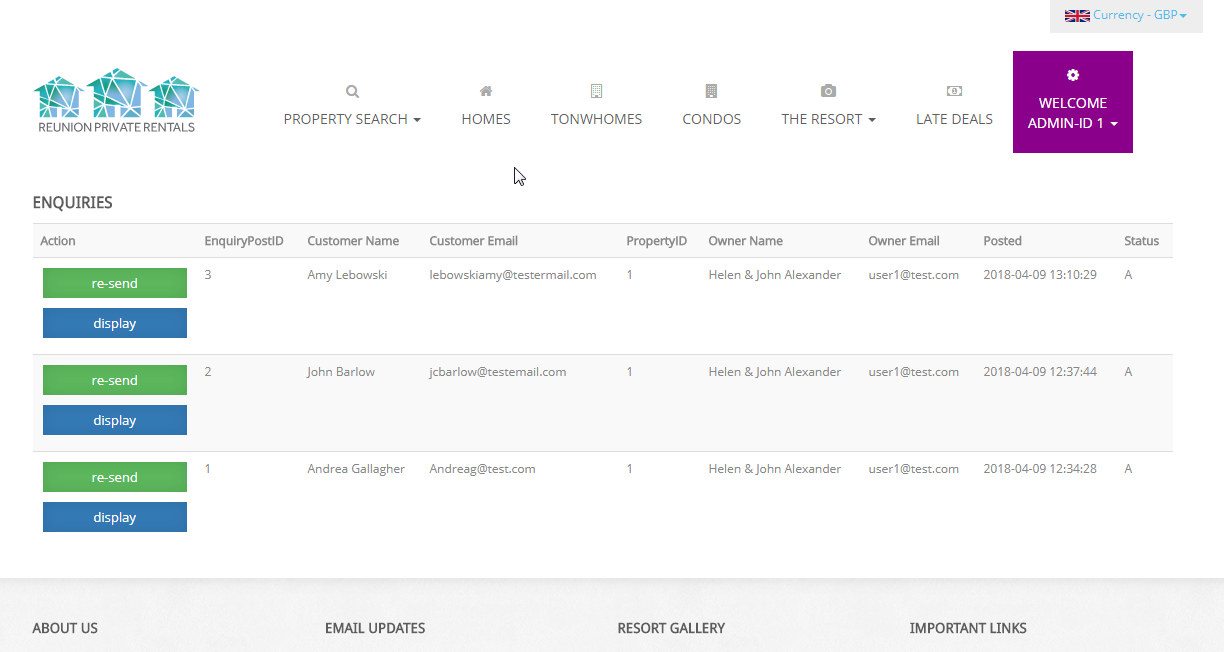Click the About Us footer heading
This screenshot has width=1224, height=652.
click(x=65, y=628)
